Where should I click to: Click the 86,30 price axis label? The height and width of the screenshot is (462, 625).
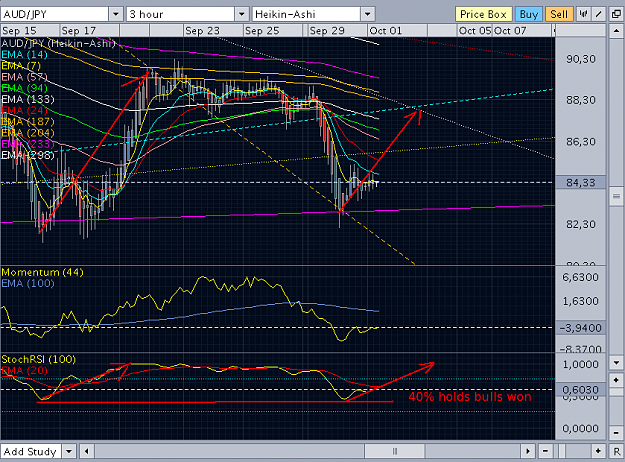point(581,142)
